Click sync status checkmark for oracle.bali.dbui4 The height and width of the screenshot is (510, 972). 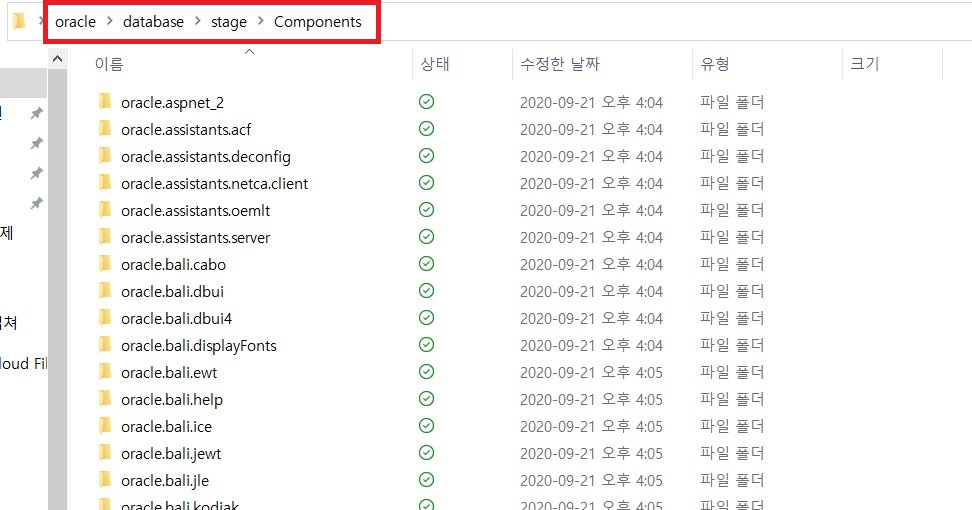coord(426,318)
